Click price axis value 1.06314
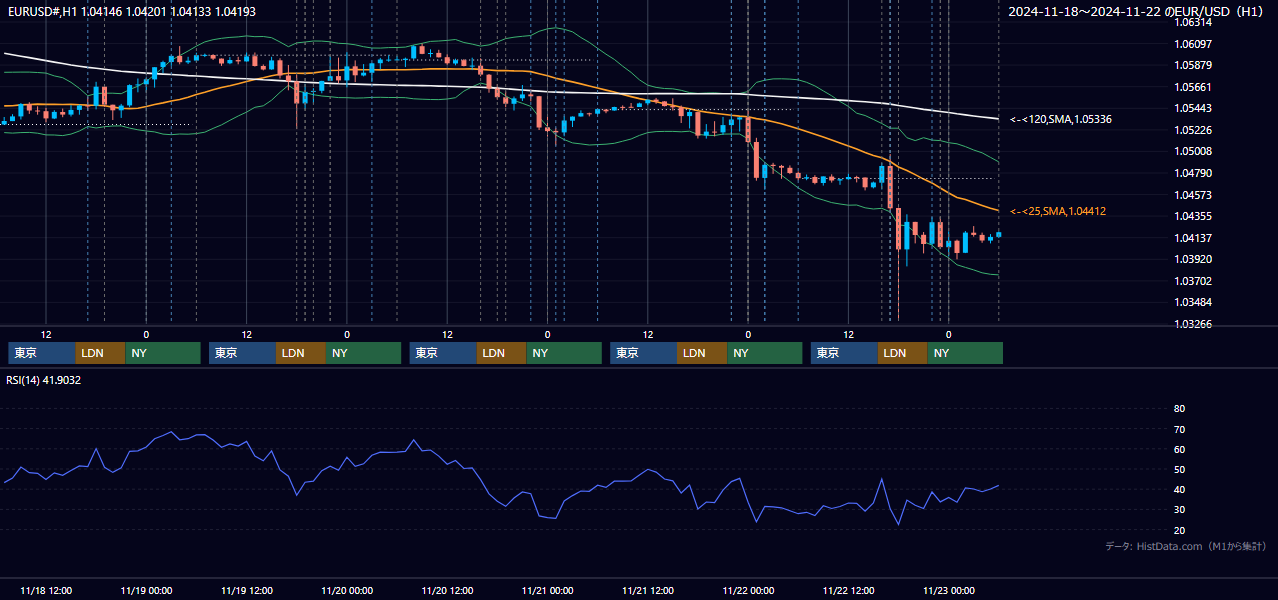The image size is (1278, 600). point(1193,22)
